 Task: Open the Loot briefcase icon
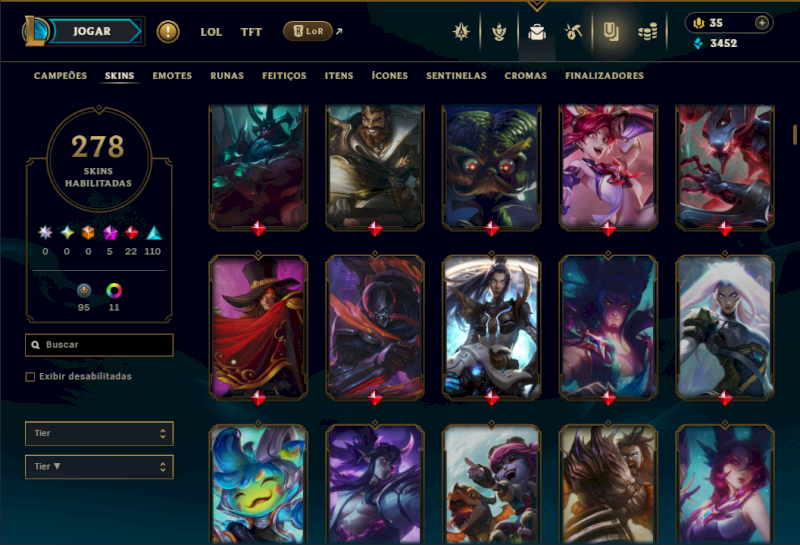pos(537,33)
